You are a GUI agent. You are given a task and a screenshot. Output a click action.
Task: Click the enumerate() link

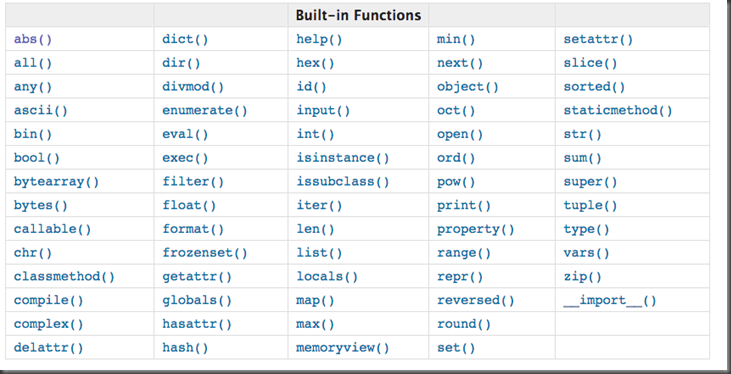coord(205,111)
